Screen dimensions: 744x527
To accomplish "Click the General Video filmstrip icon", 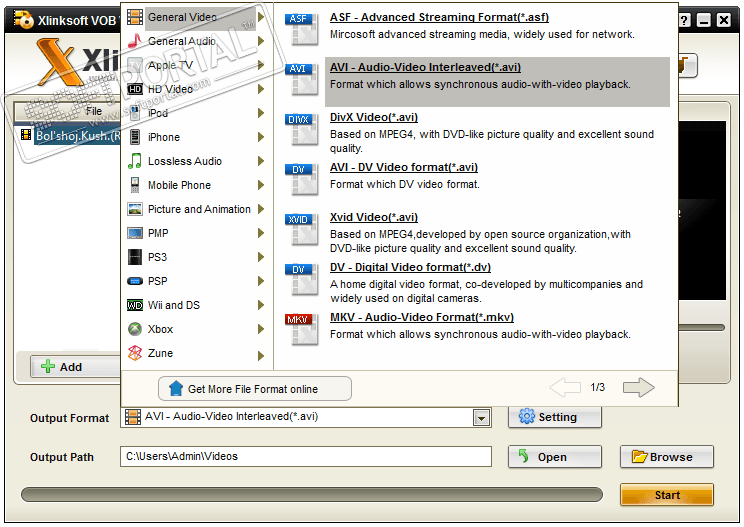I will (135, 17).
